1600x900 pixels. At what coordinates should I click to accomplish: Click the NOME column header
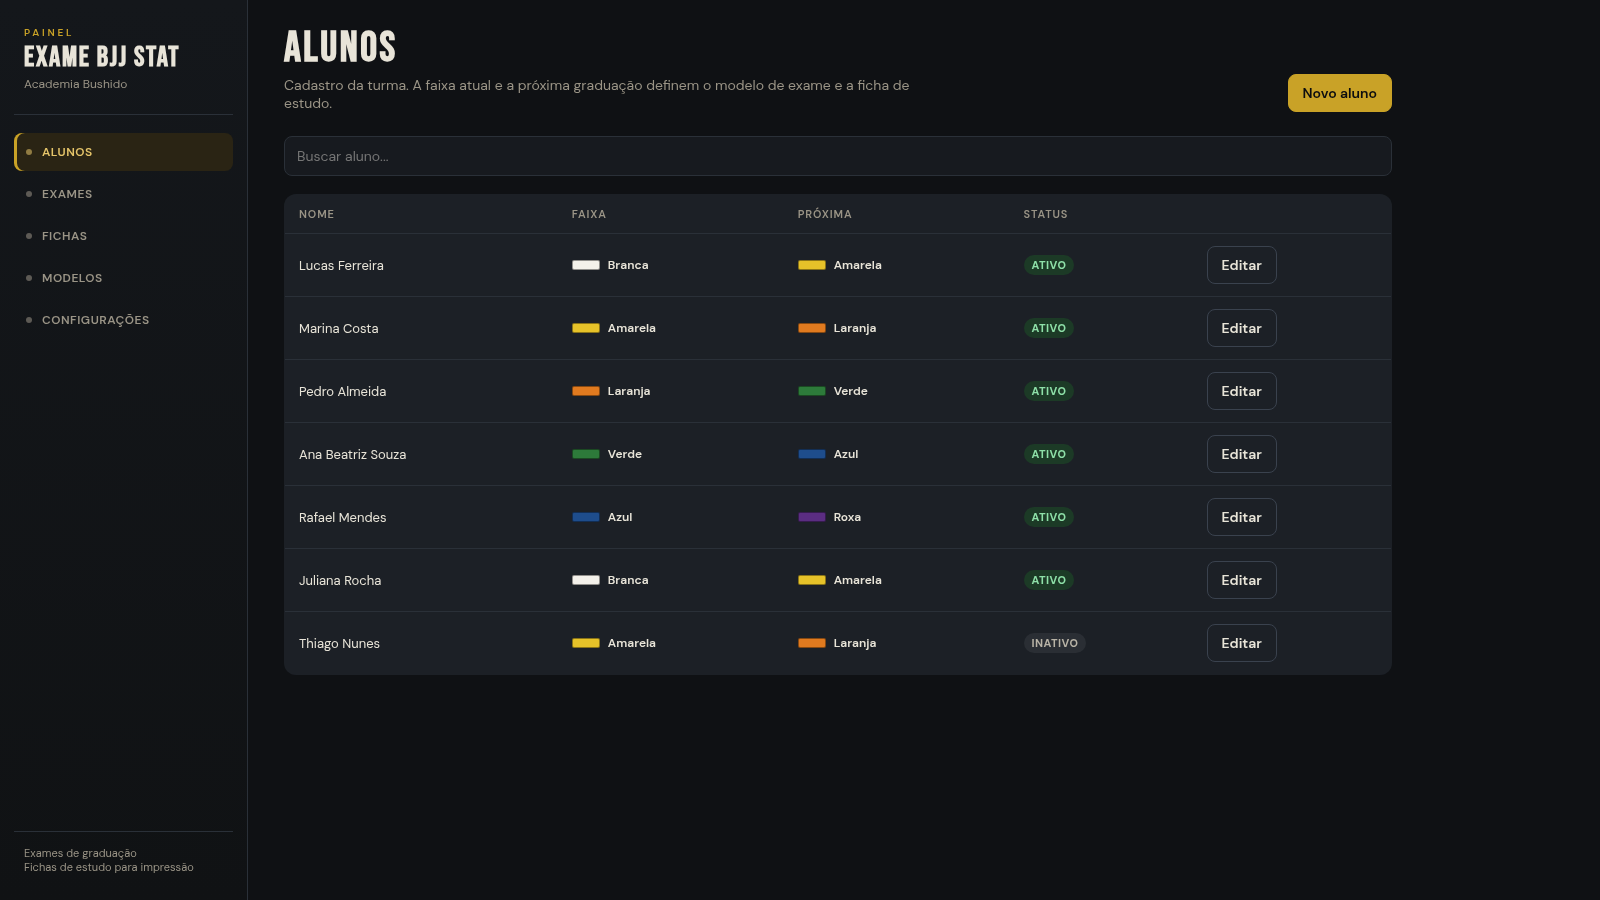[316, 214]
